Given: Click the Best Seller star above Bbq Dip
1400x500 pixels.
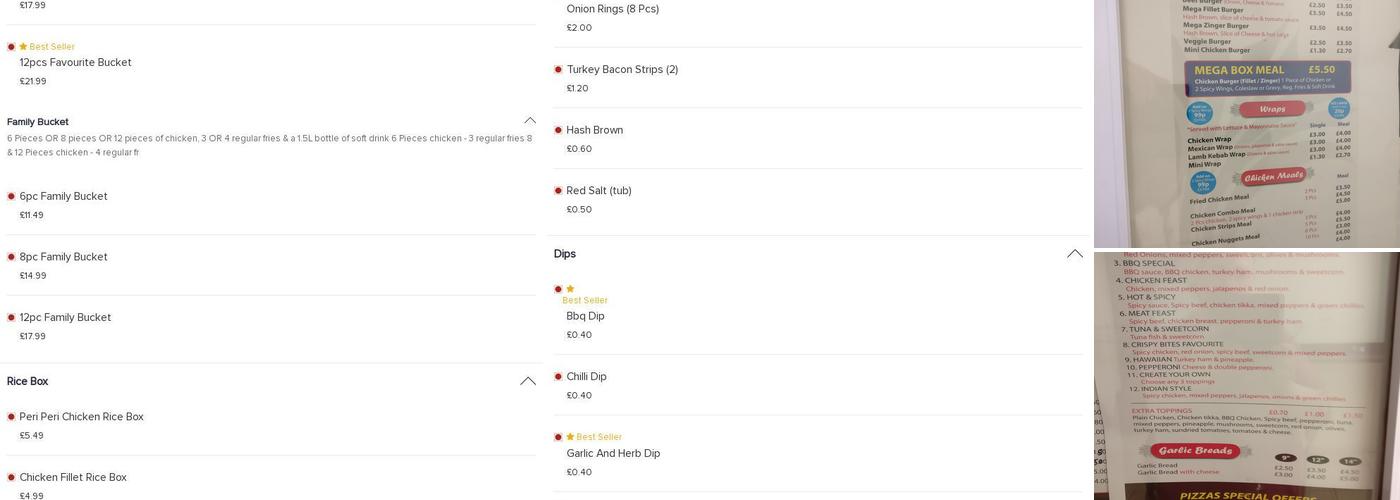Looking at the screenshot, I should (x=570, y=289).
